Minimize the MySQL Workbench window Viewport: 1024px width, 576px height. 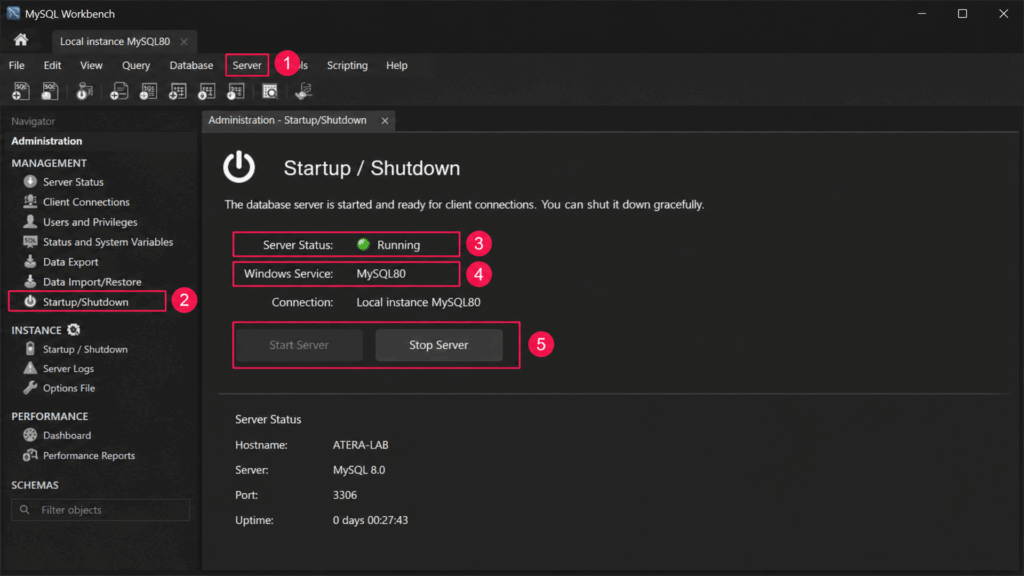coord(921,14)
